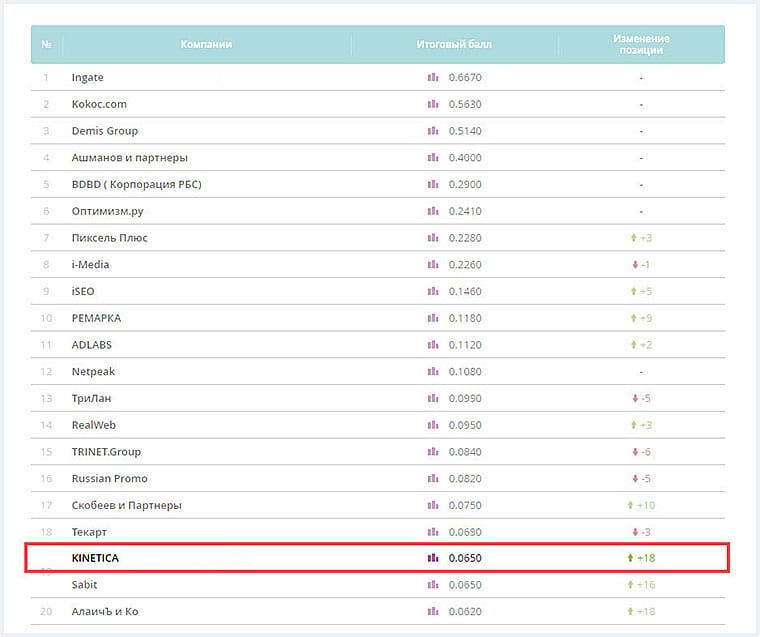
Task: Open BDBD ( Корпорация РБС) company name
Action: pos(136,184)
